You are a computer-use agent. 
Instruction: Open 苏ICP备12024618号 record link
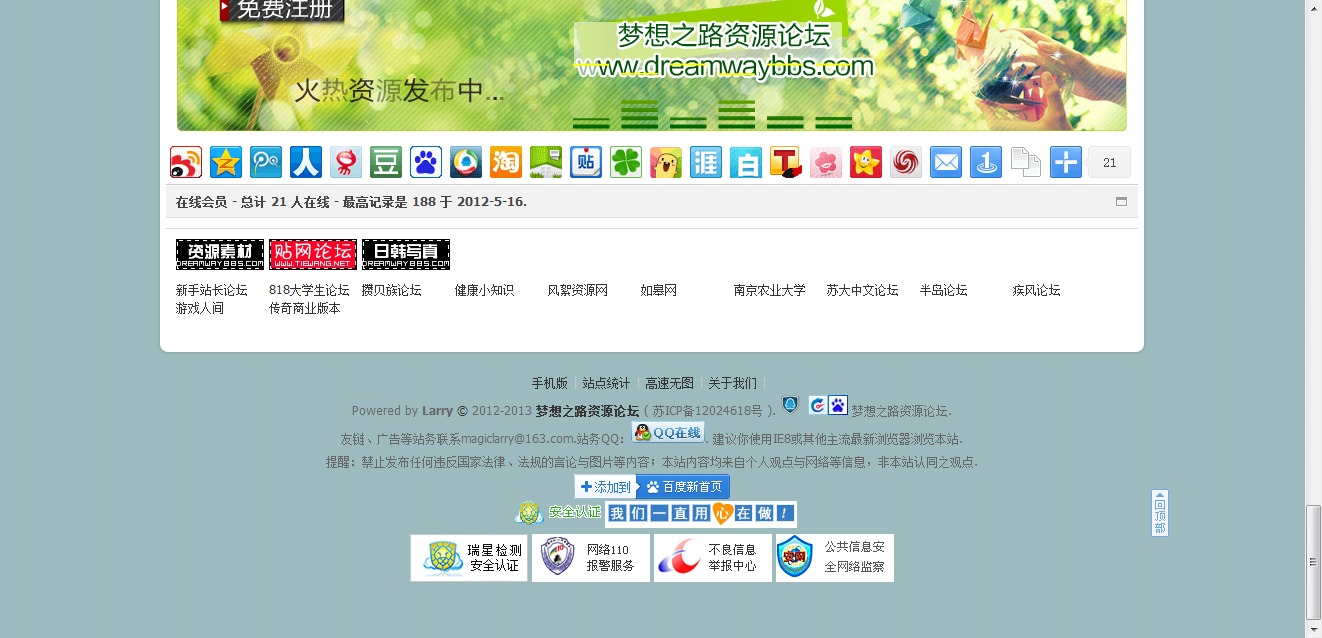(x=708, y=411)
